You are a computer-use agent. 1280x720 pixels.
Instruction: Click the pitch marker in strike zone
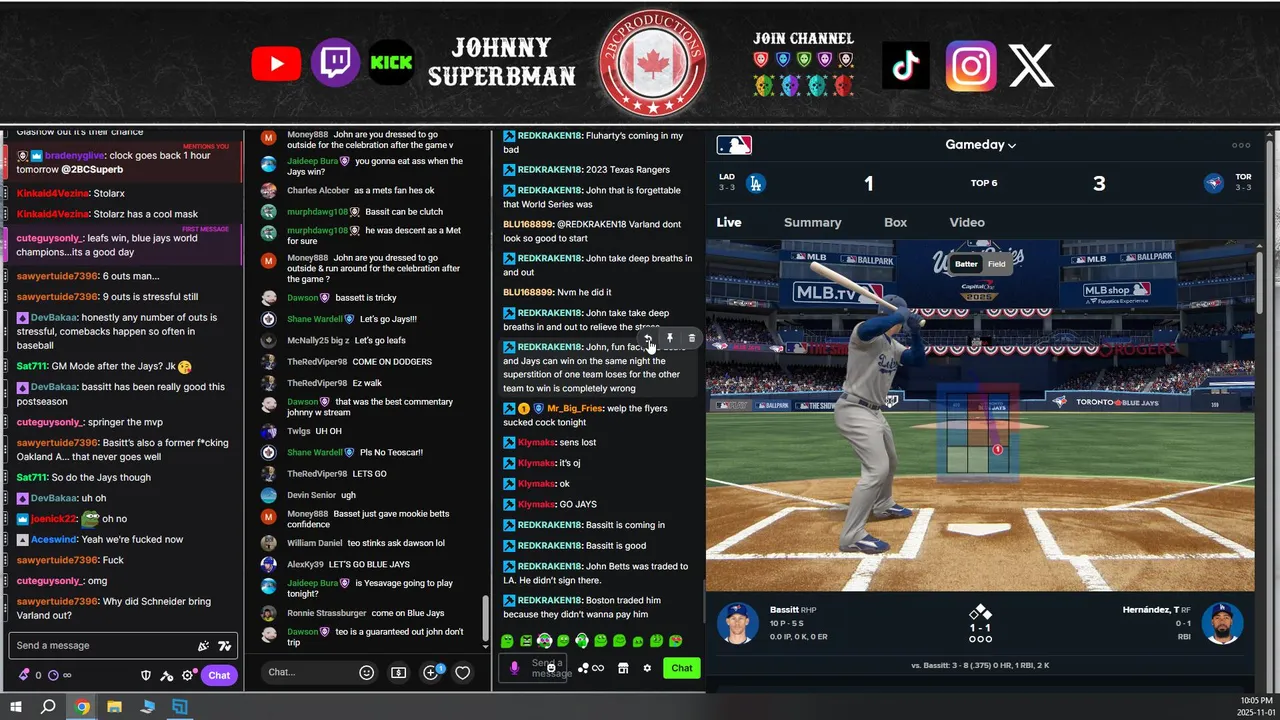pyautogui.click(x=997, y=450)
